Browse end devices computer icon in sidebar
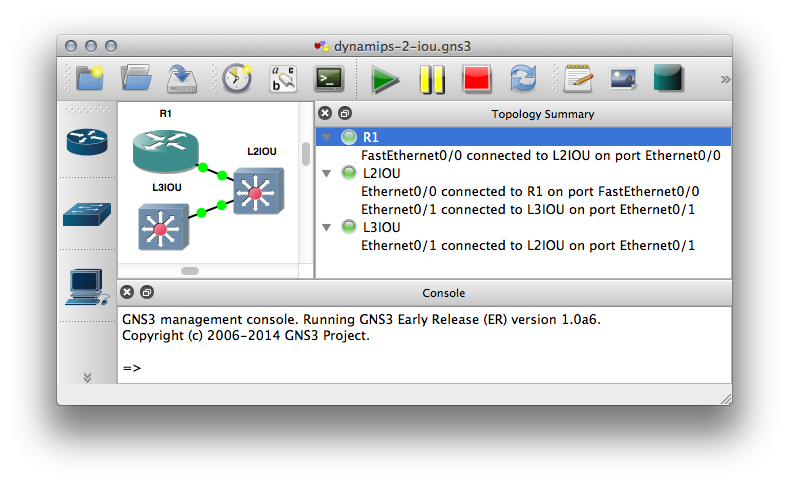Viewport: 789px width, 484px height. 87,287
